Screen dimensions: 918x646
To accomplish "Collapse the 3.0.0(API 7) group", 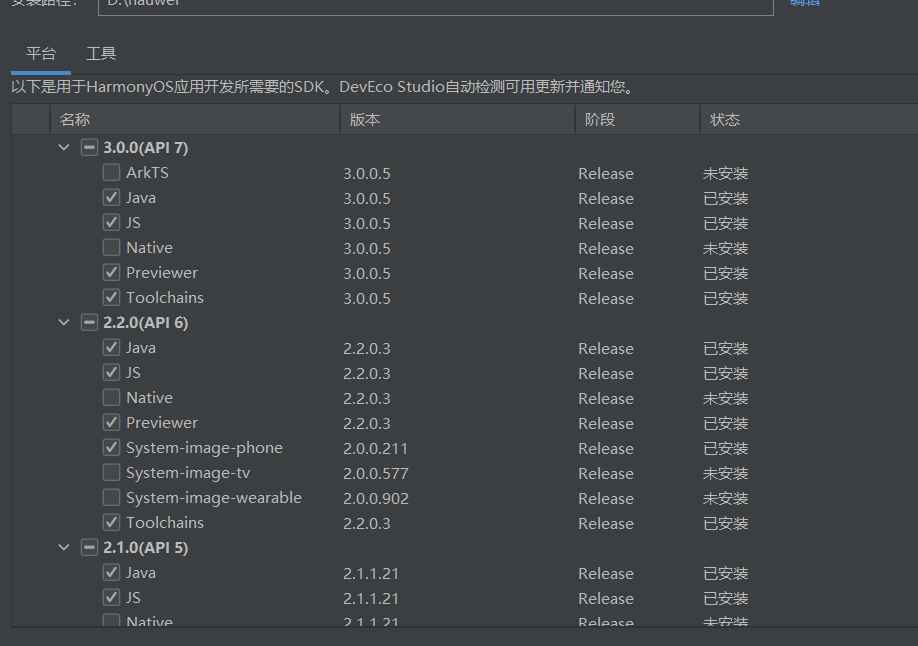I will click(x=64, y=148).
